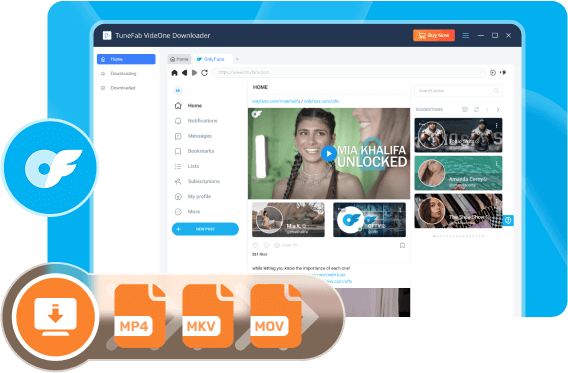The width and height of the screenshot is (568, 373).
Task: Like the post with heart icon
Action: [255, 245]
